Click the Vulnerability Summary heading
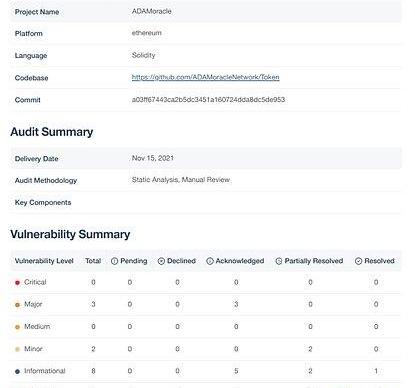 (x=70, y=234)
